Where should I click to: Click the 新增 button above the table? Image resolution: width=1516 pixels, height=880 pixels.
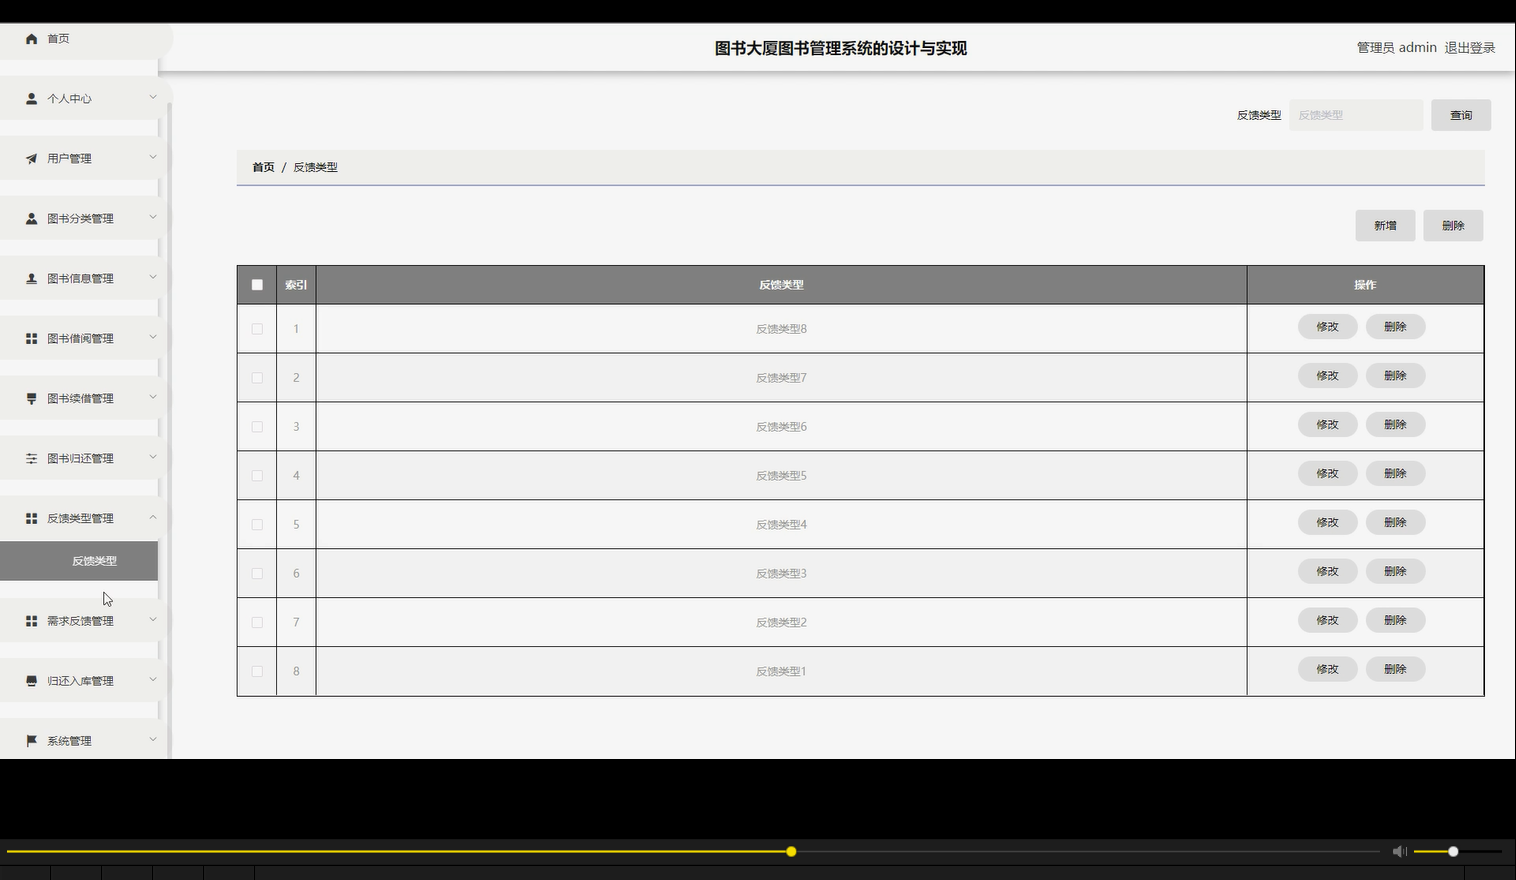pos(1385,226)
